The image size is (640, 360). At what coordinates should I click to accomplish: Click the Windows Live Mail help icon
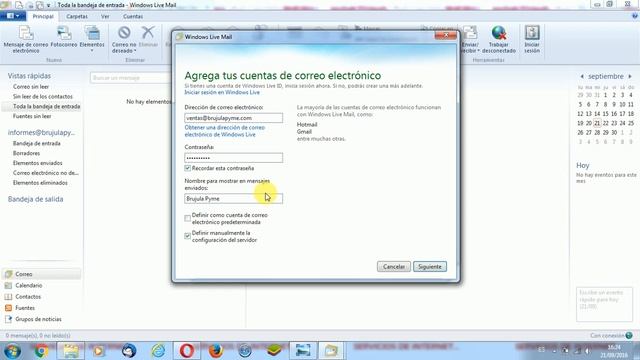coord(635,16)
